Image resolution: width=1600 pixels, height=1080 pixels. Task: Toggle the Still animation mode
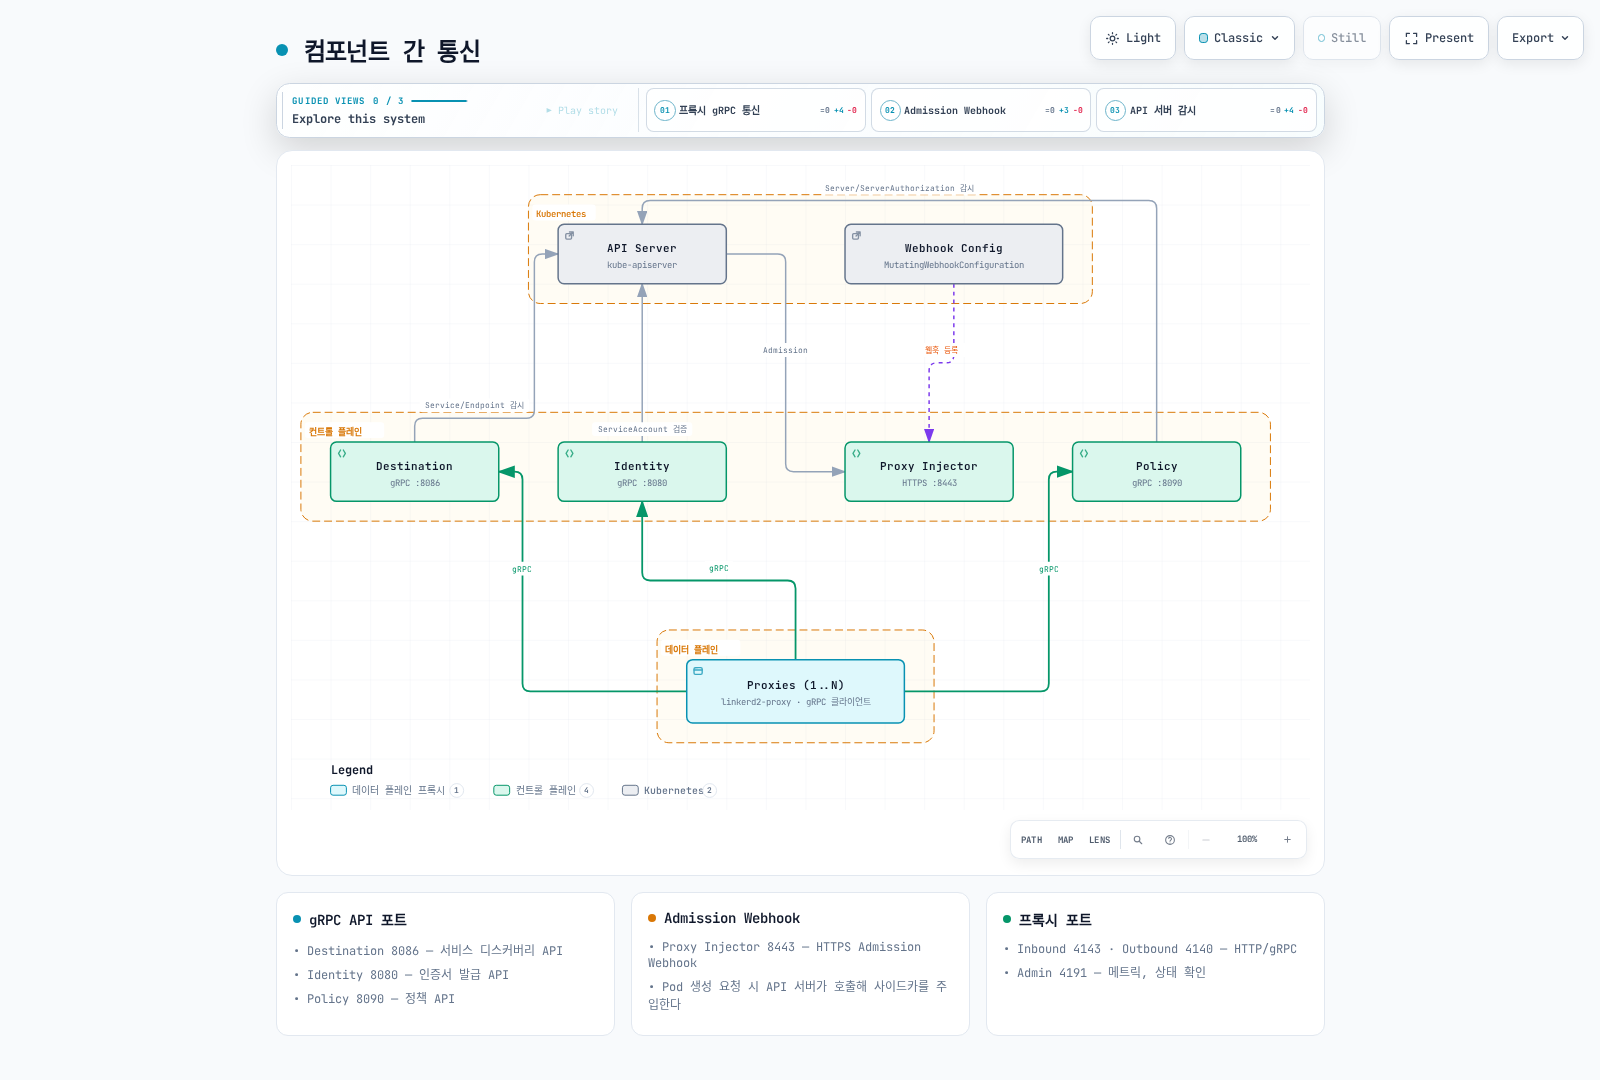pos(1341,38)
